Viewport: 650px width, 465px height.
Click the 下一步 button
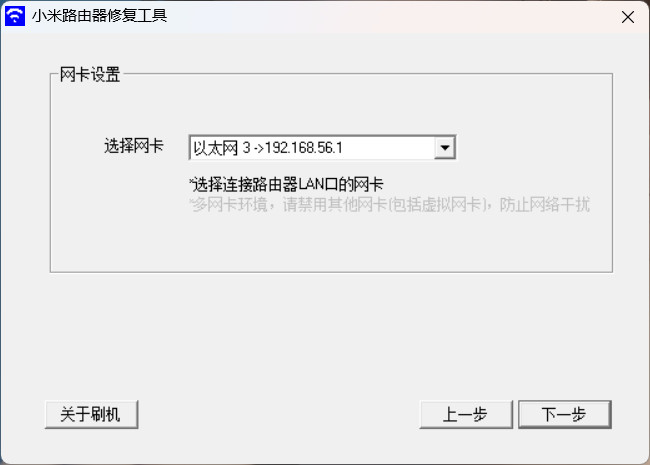coord(565,414)
